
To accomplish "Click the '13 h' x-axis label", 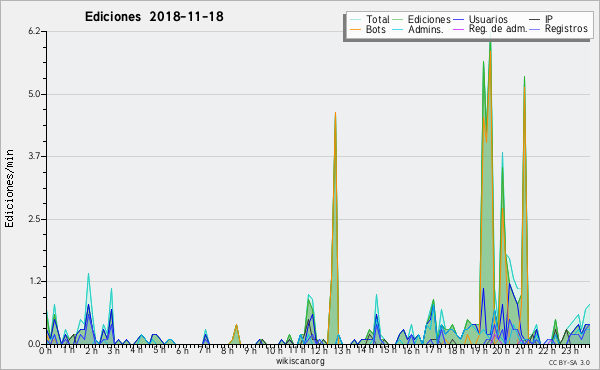I will [x=342, y=350].
